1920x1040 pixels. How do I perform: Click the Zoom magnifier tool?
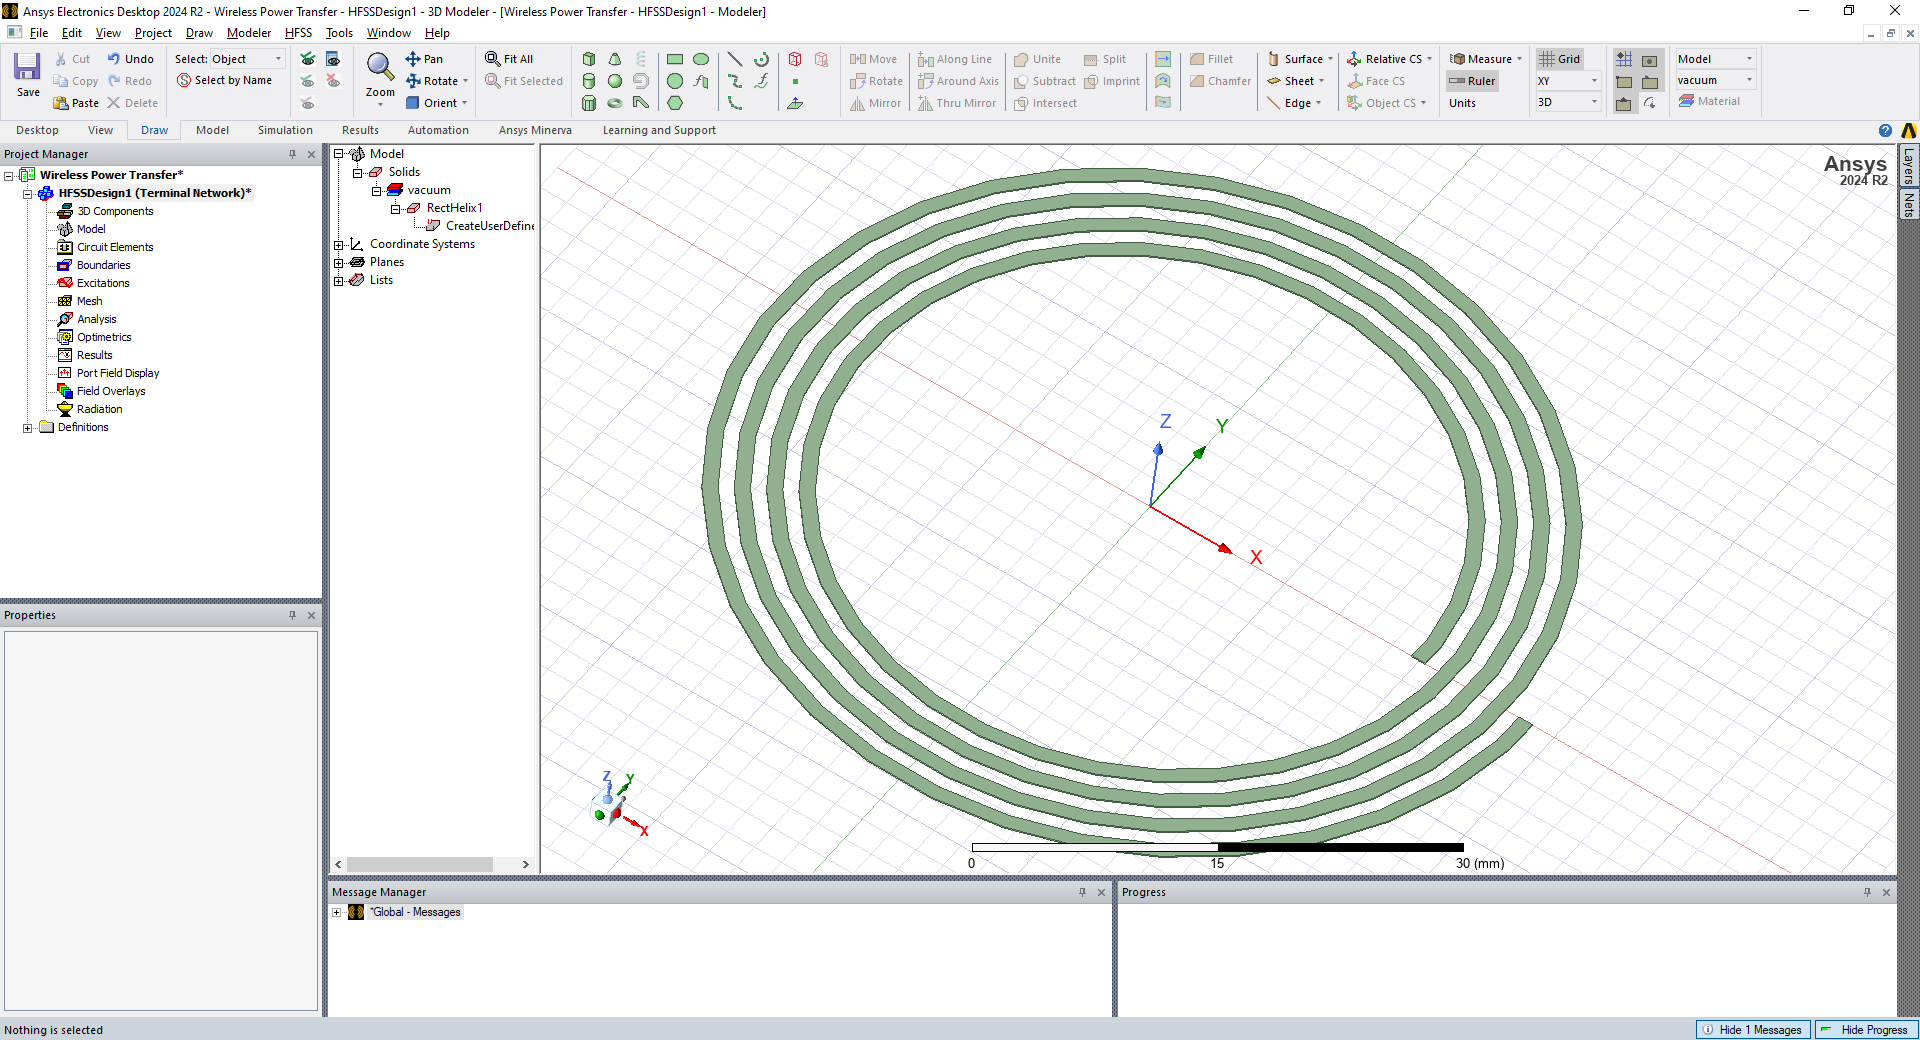click(x=380, y=68)
